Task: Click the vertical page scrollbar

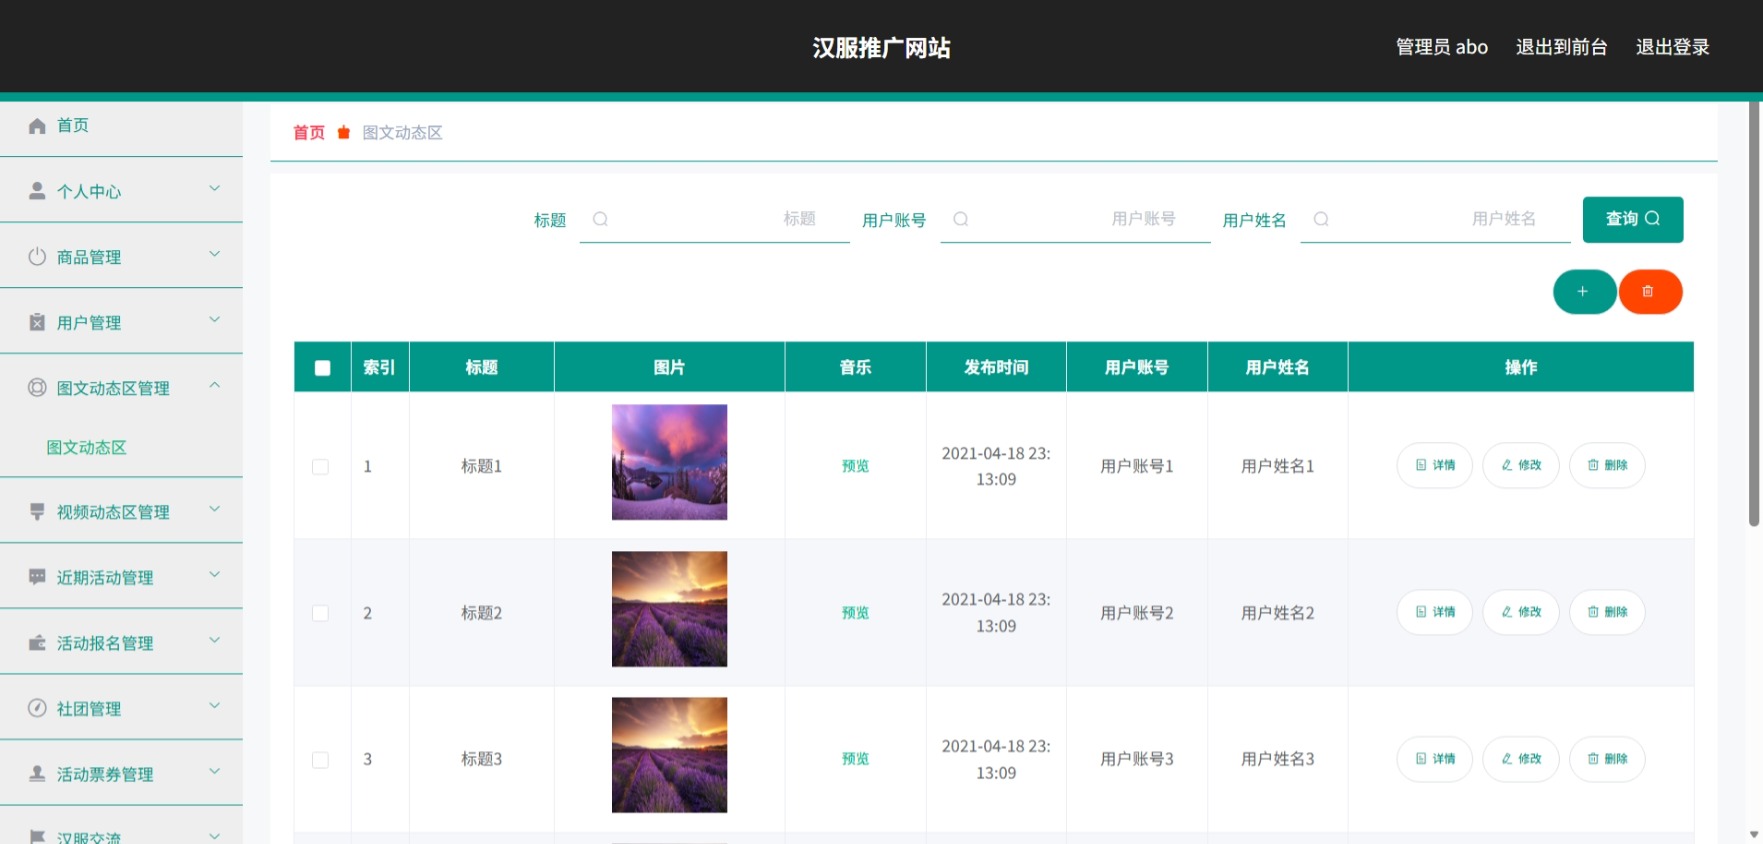Action: point(1754,314)
